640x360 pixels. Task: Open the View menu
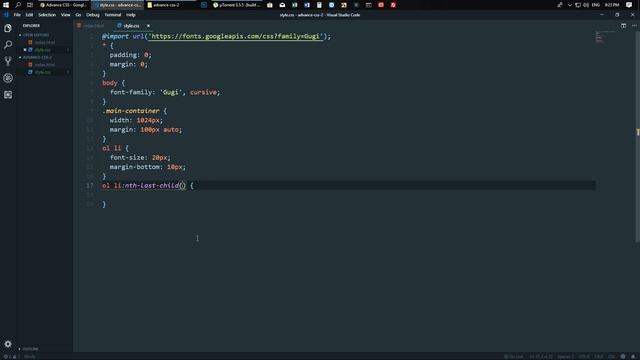coord(65,15)
